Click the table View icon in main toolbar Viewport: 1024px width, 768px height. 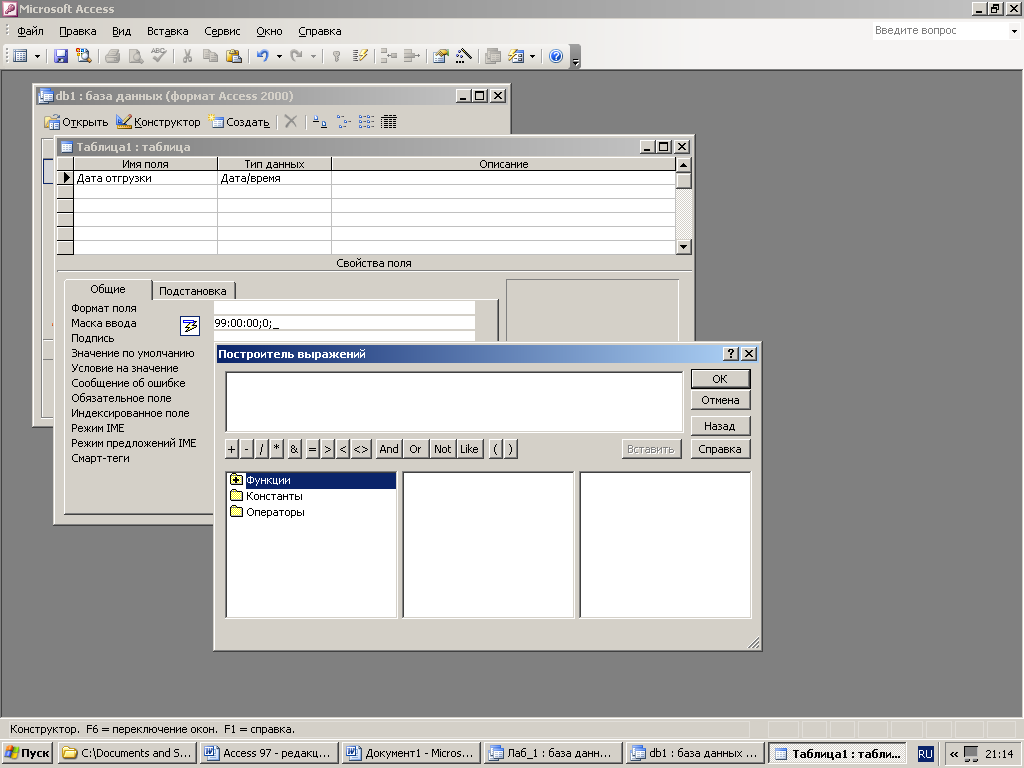click(x=20, y=56)
